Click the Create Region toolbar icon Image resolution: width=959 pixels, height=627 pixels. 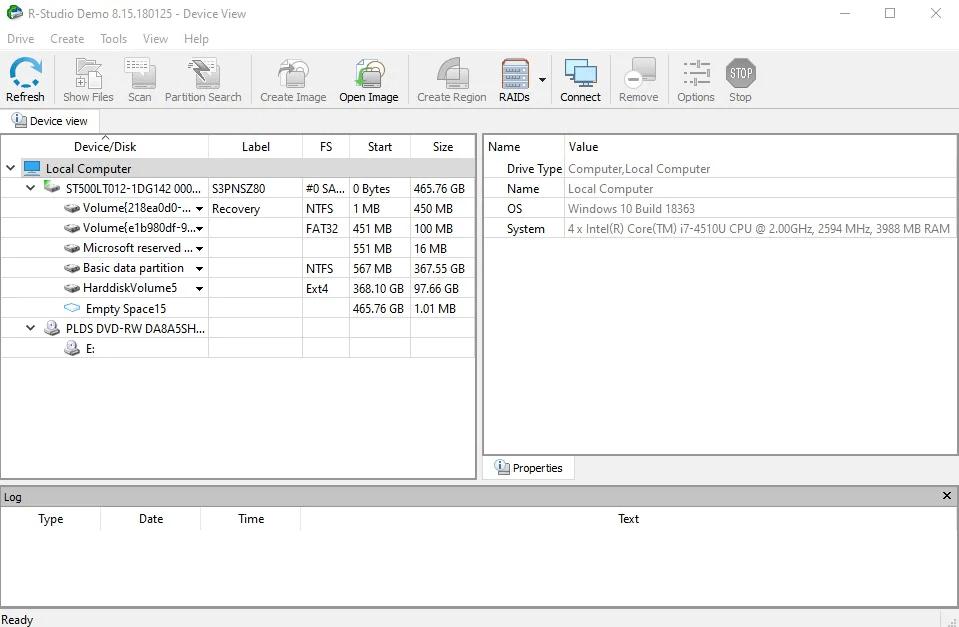[x=452, y=73]
